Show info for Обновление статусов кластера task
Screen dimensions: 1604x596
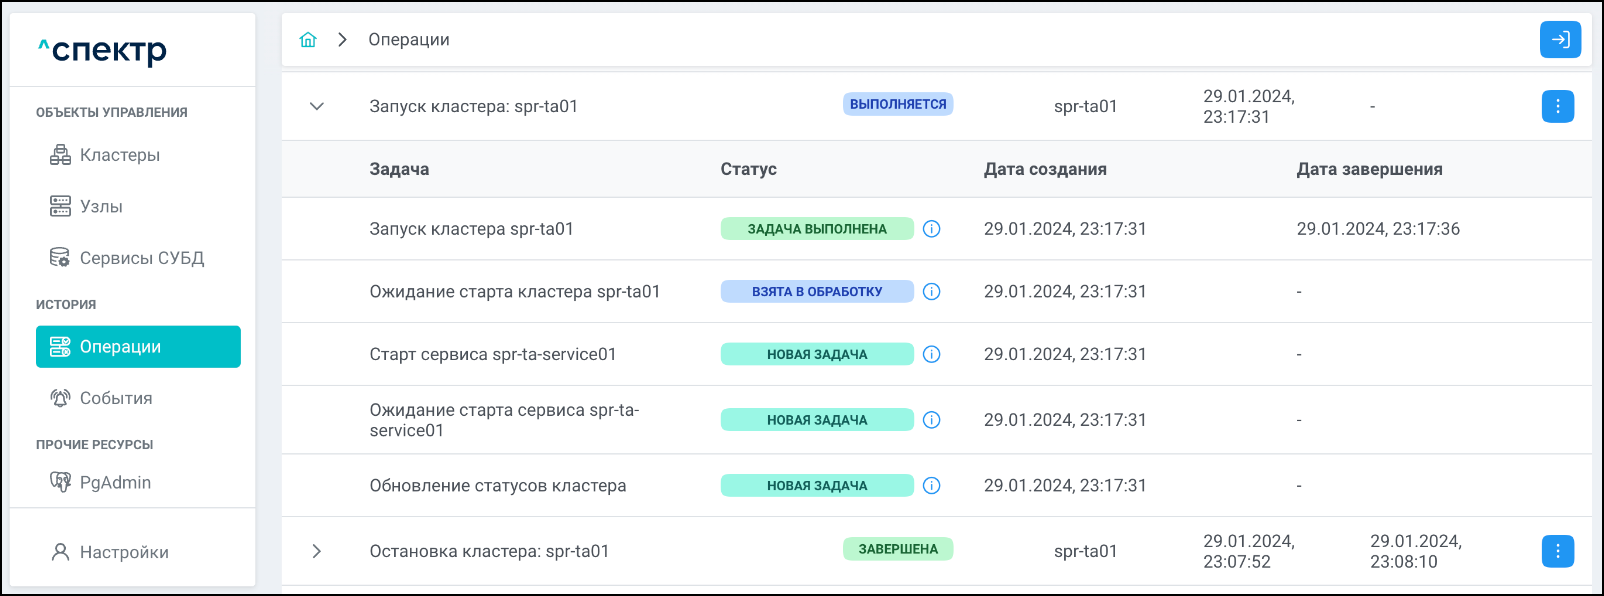pos(931,486)
